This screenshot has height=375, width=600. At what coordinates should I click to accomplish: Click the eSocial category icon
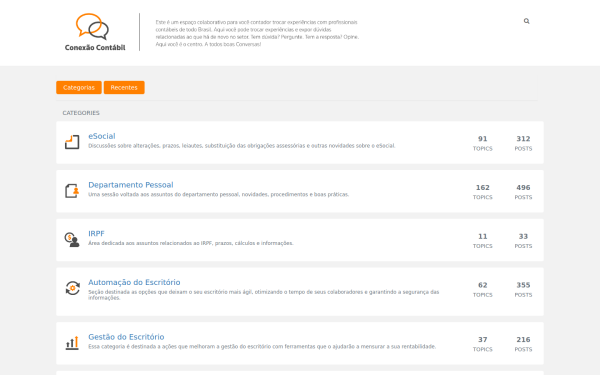[72, 142]
